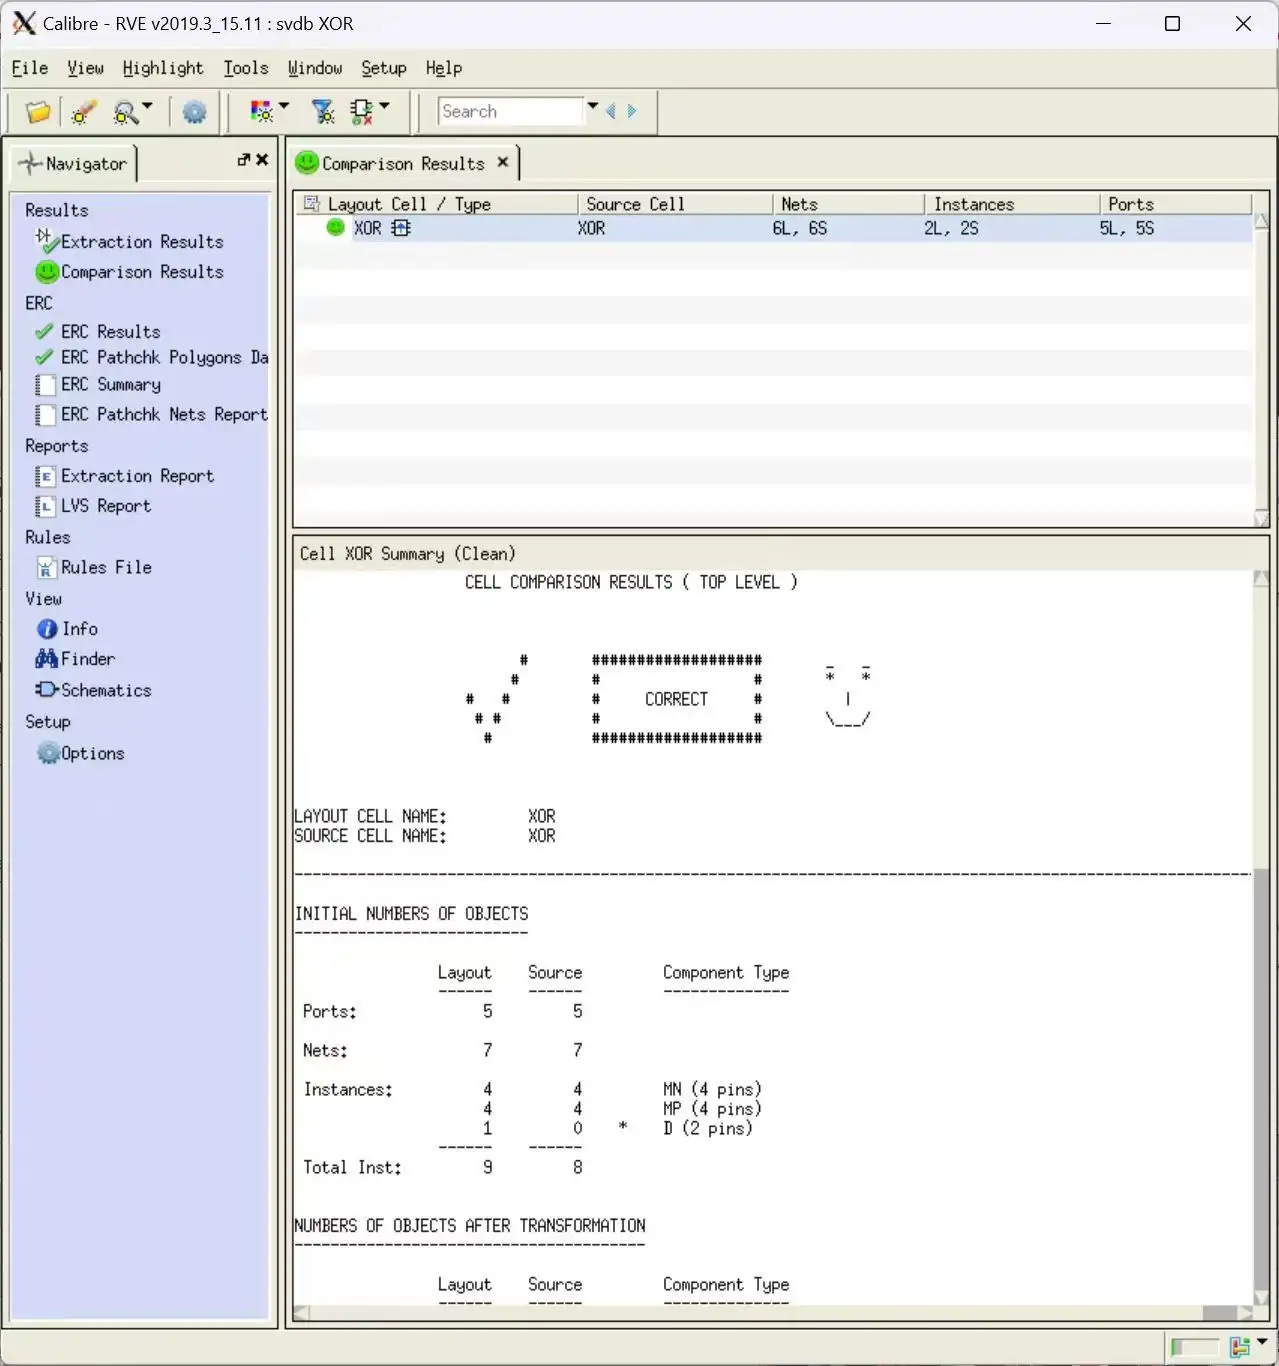The image size is (1279, 1366).
Task: Click the summary pane vertical scrollbar
Action: 1261,938
